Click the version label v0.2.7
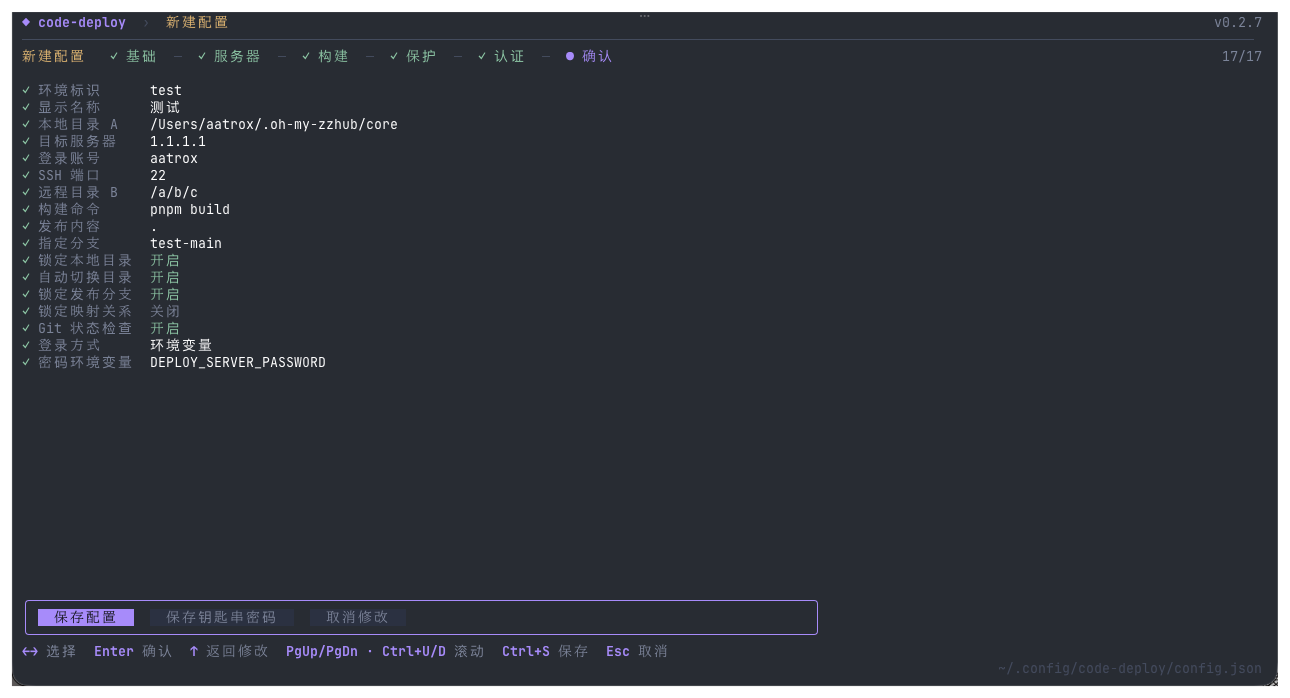The image size is (1290, 698). tap(1238, 22)
